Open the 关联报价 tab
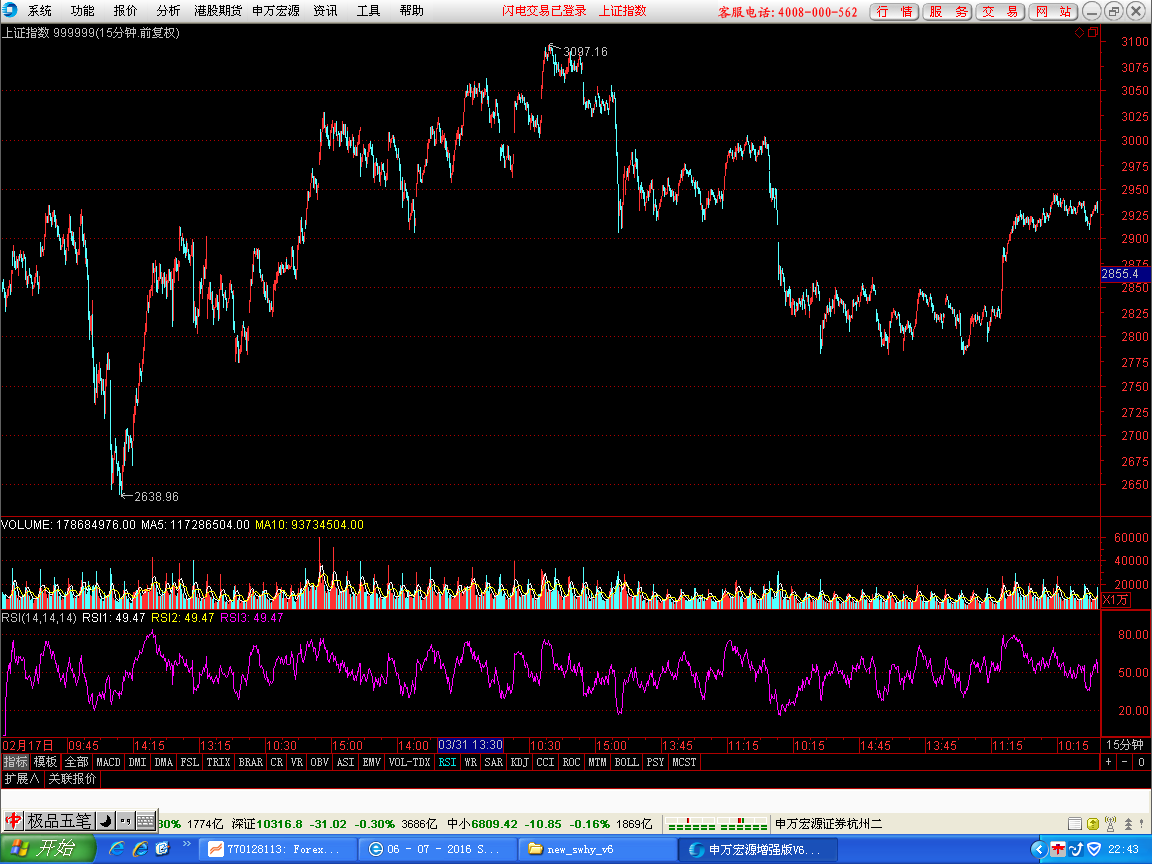Viewport: 1152px width, 864px height. coord(72,779)
